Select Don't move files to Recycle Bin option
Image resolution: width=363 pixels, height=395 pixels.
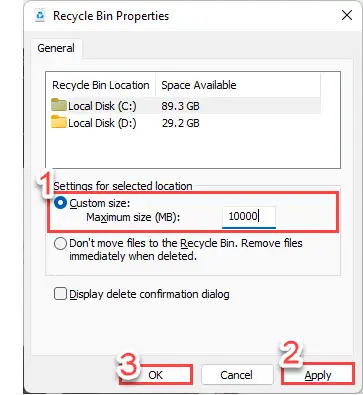coord(60,244)
